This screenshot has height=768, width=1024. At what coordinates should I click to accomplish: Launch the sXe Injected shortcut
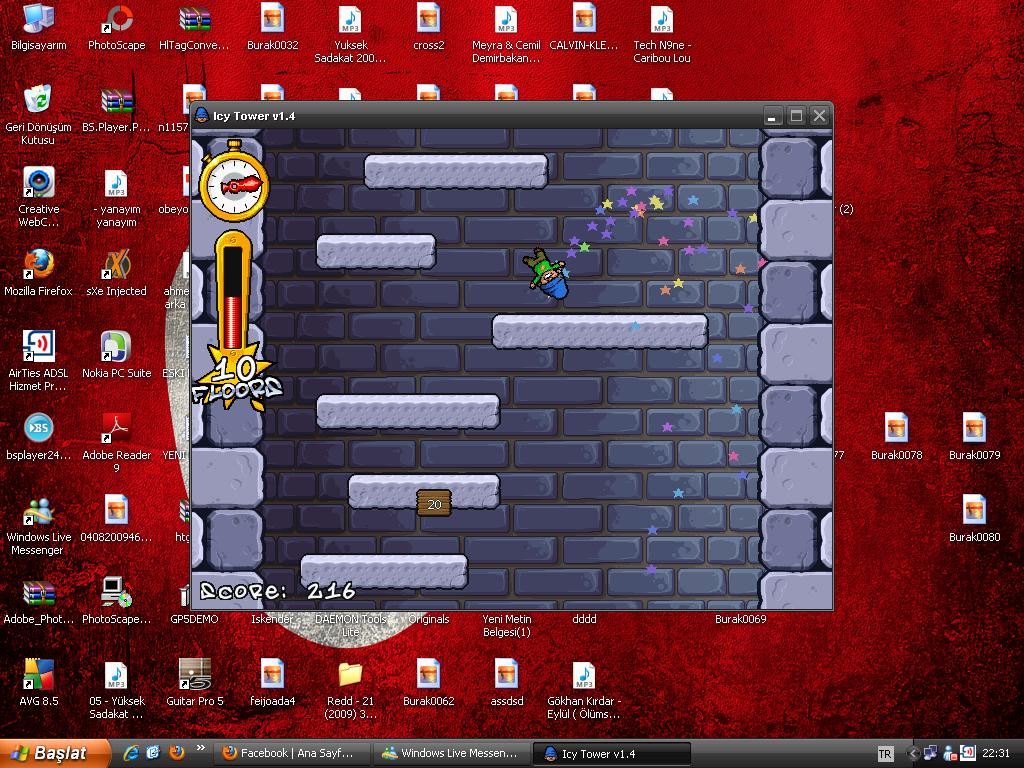point(116,273)
